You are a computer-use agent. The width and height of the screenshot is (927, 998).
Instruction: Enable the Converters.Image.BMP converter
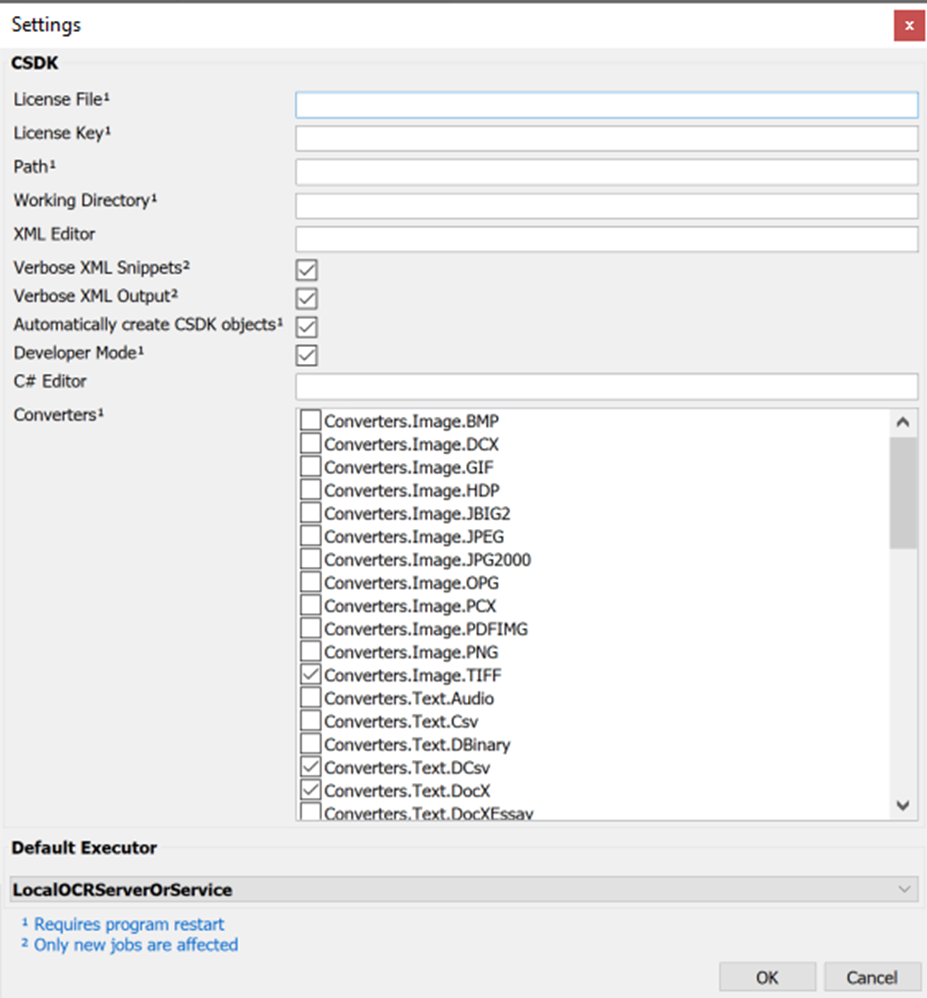click(x=310, y=420)
